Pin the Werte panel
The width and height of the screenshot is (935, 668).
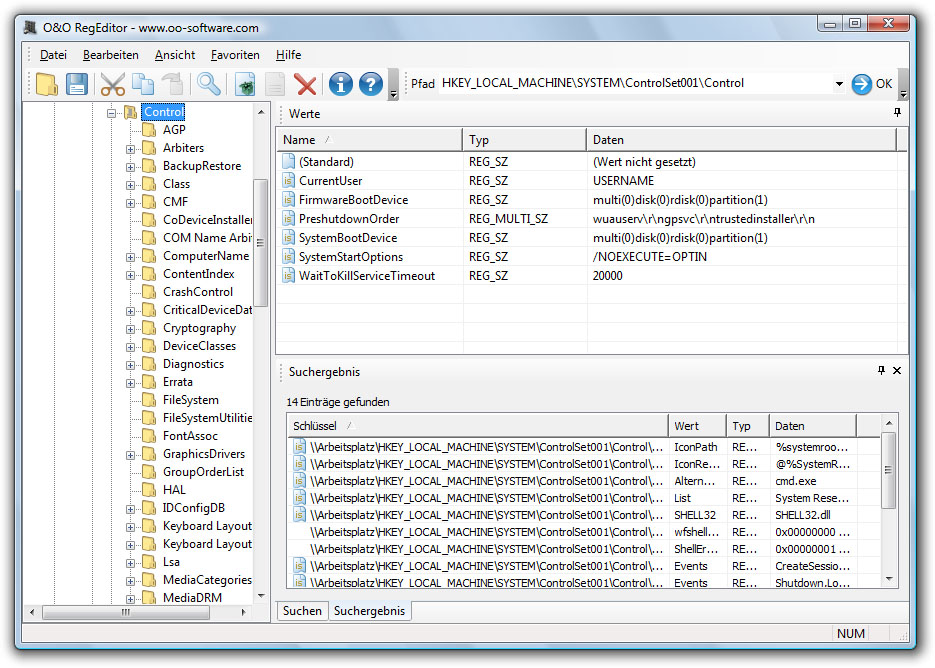pos(897,113)
